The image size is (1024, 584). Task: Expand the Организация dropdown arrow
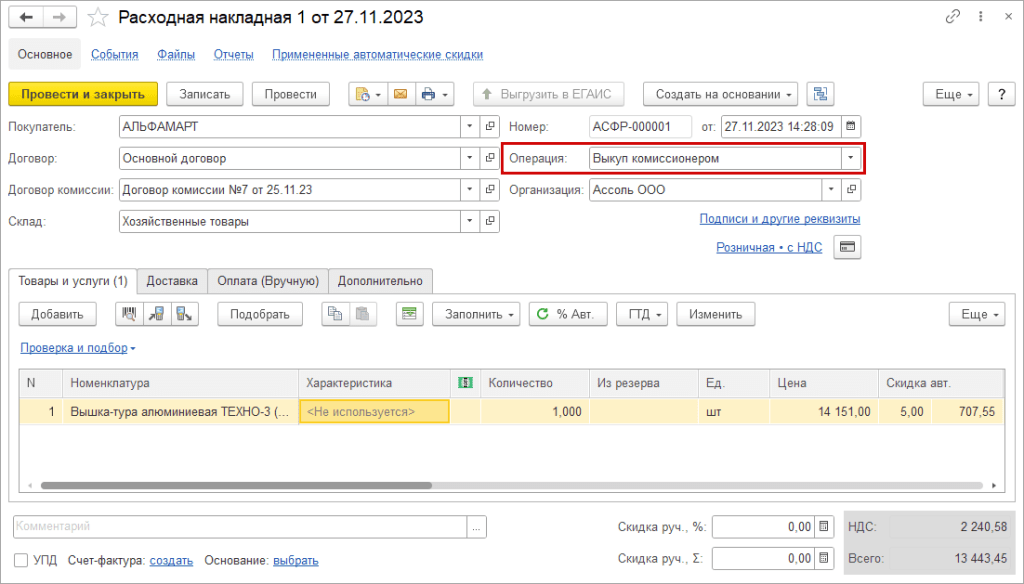pyautogui.click(x=831, y=190)
